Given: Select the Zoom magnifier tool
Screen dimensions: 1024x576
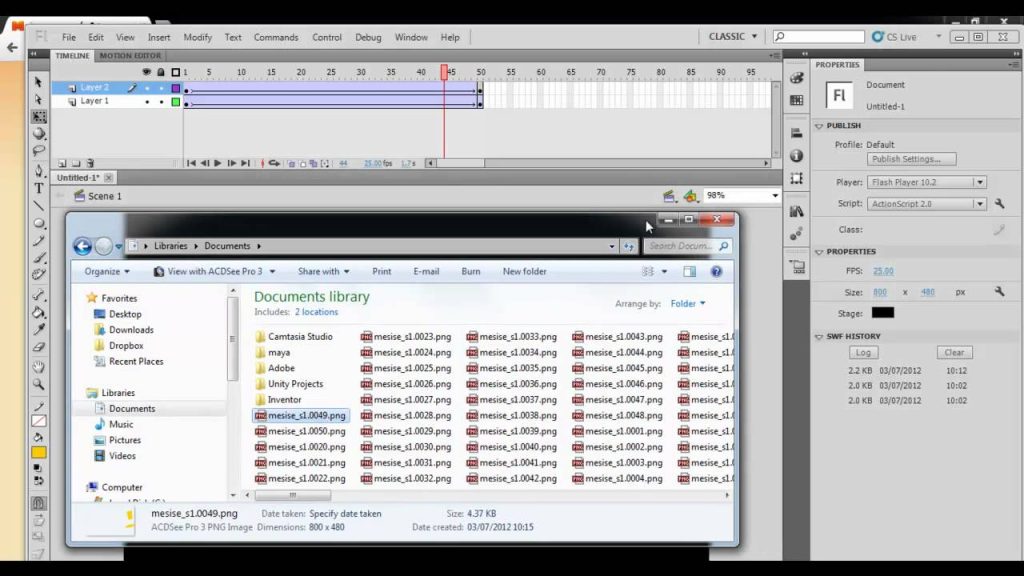Looking at the screenshot, I should coord(39,384).
